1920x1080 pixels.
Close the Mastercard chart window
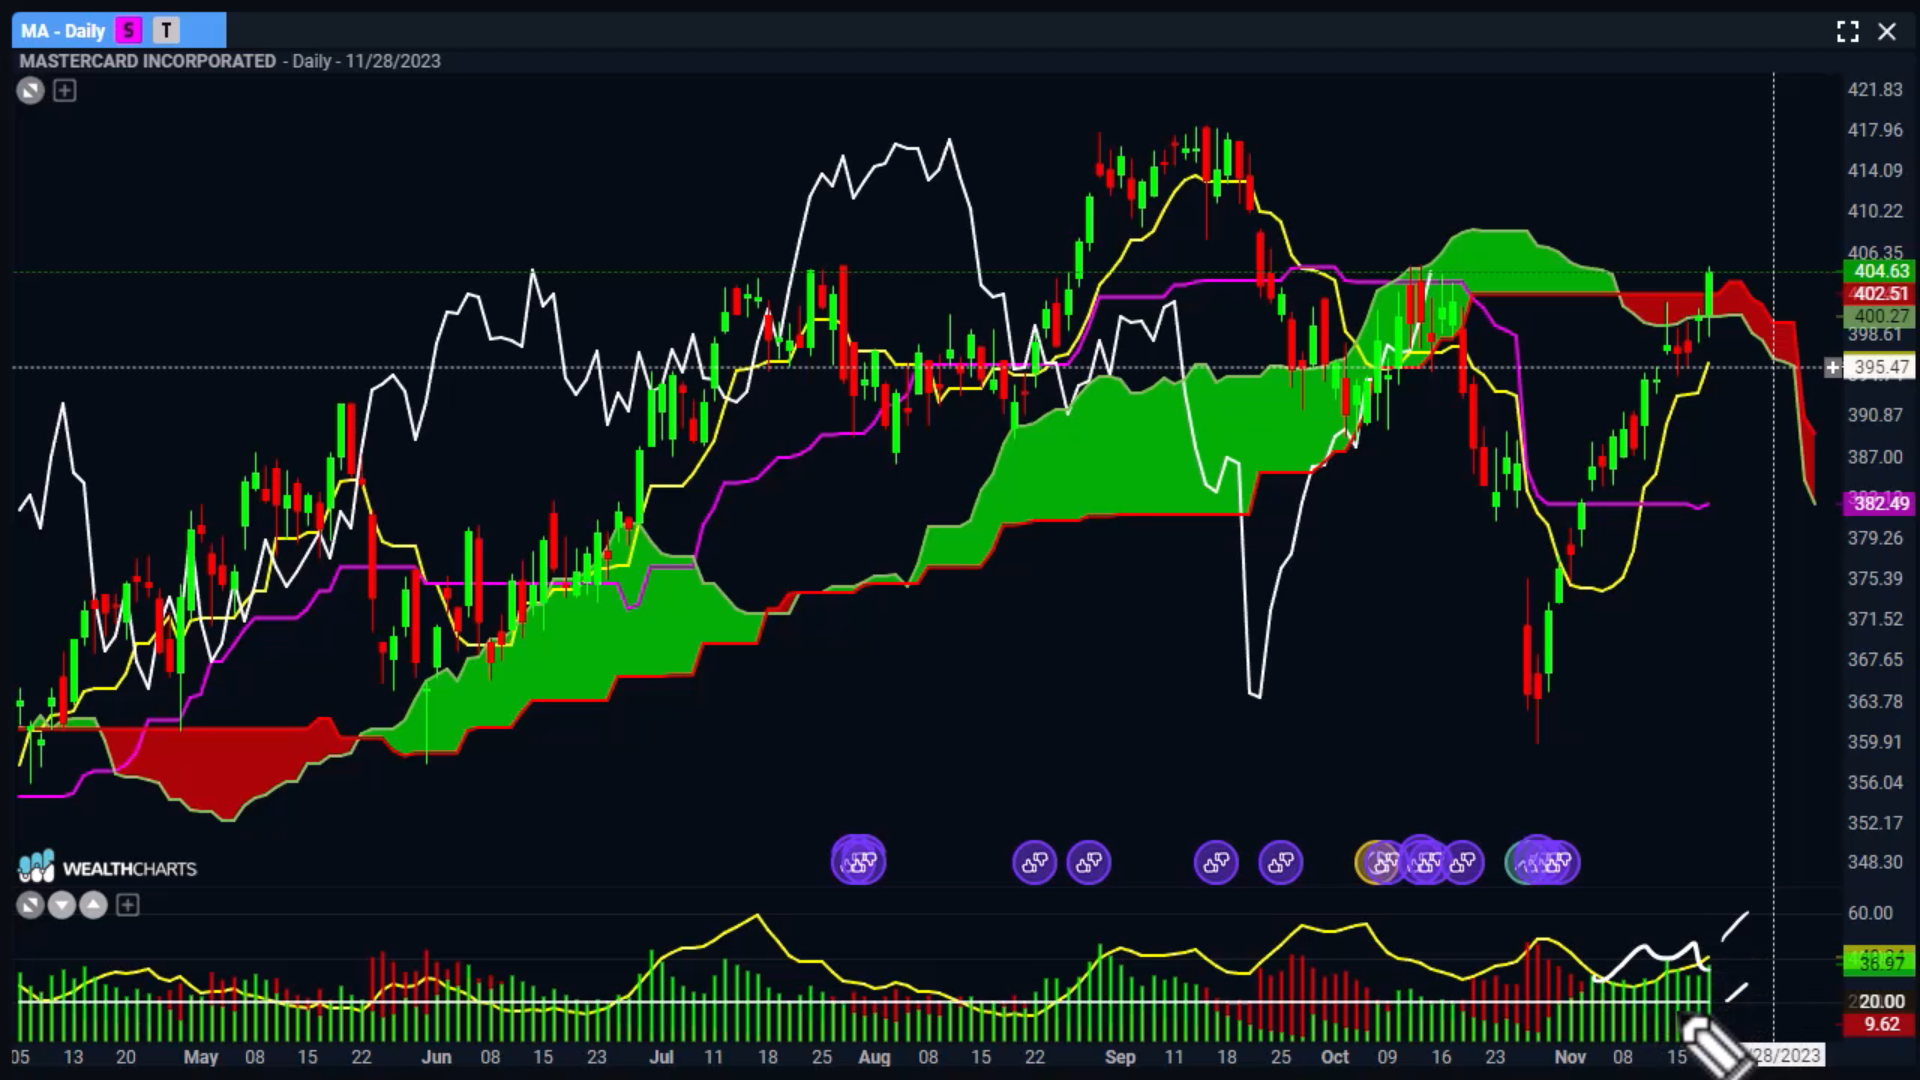point(1887,32)
